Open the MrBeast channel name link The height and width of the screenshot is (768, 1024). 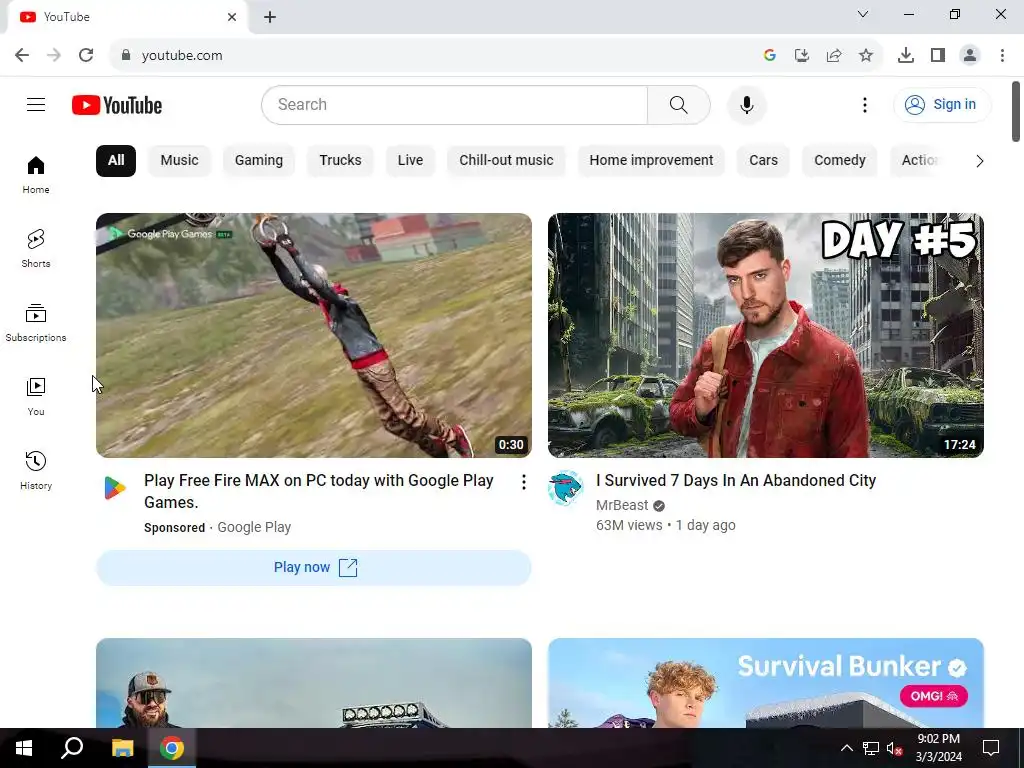622,505
